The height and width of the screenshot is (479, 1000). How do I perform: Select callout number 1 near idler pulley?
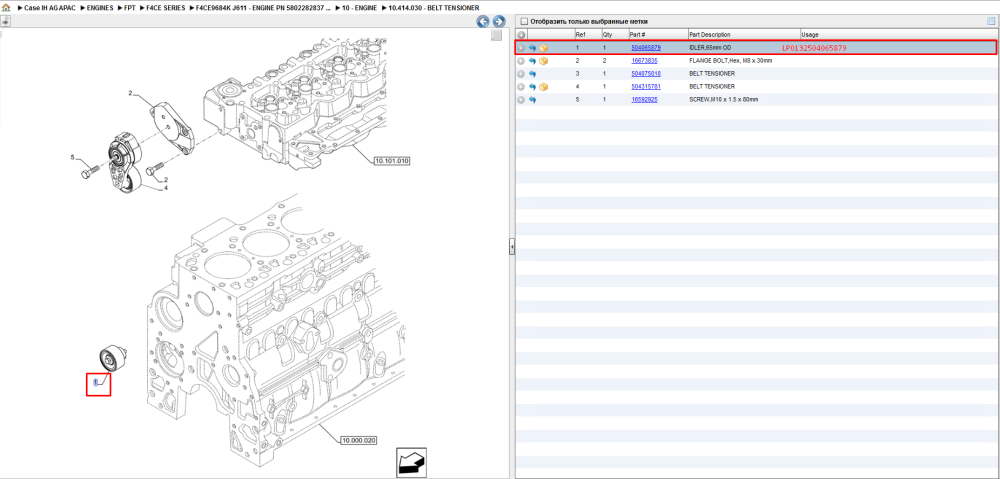96,382
